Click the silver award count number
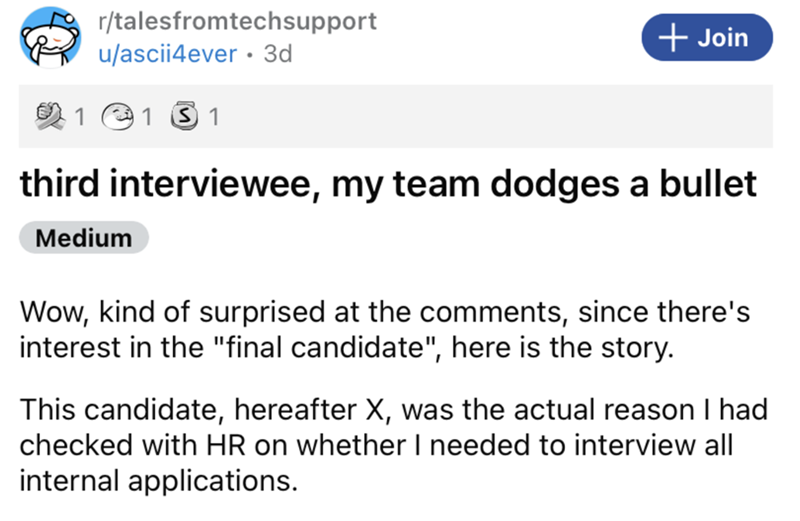Viewport: 800px width, 521px height. (x=211, y=118)
